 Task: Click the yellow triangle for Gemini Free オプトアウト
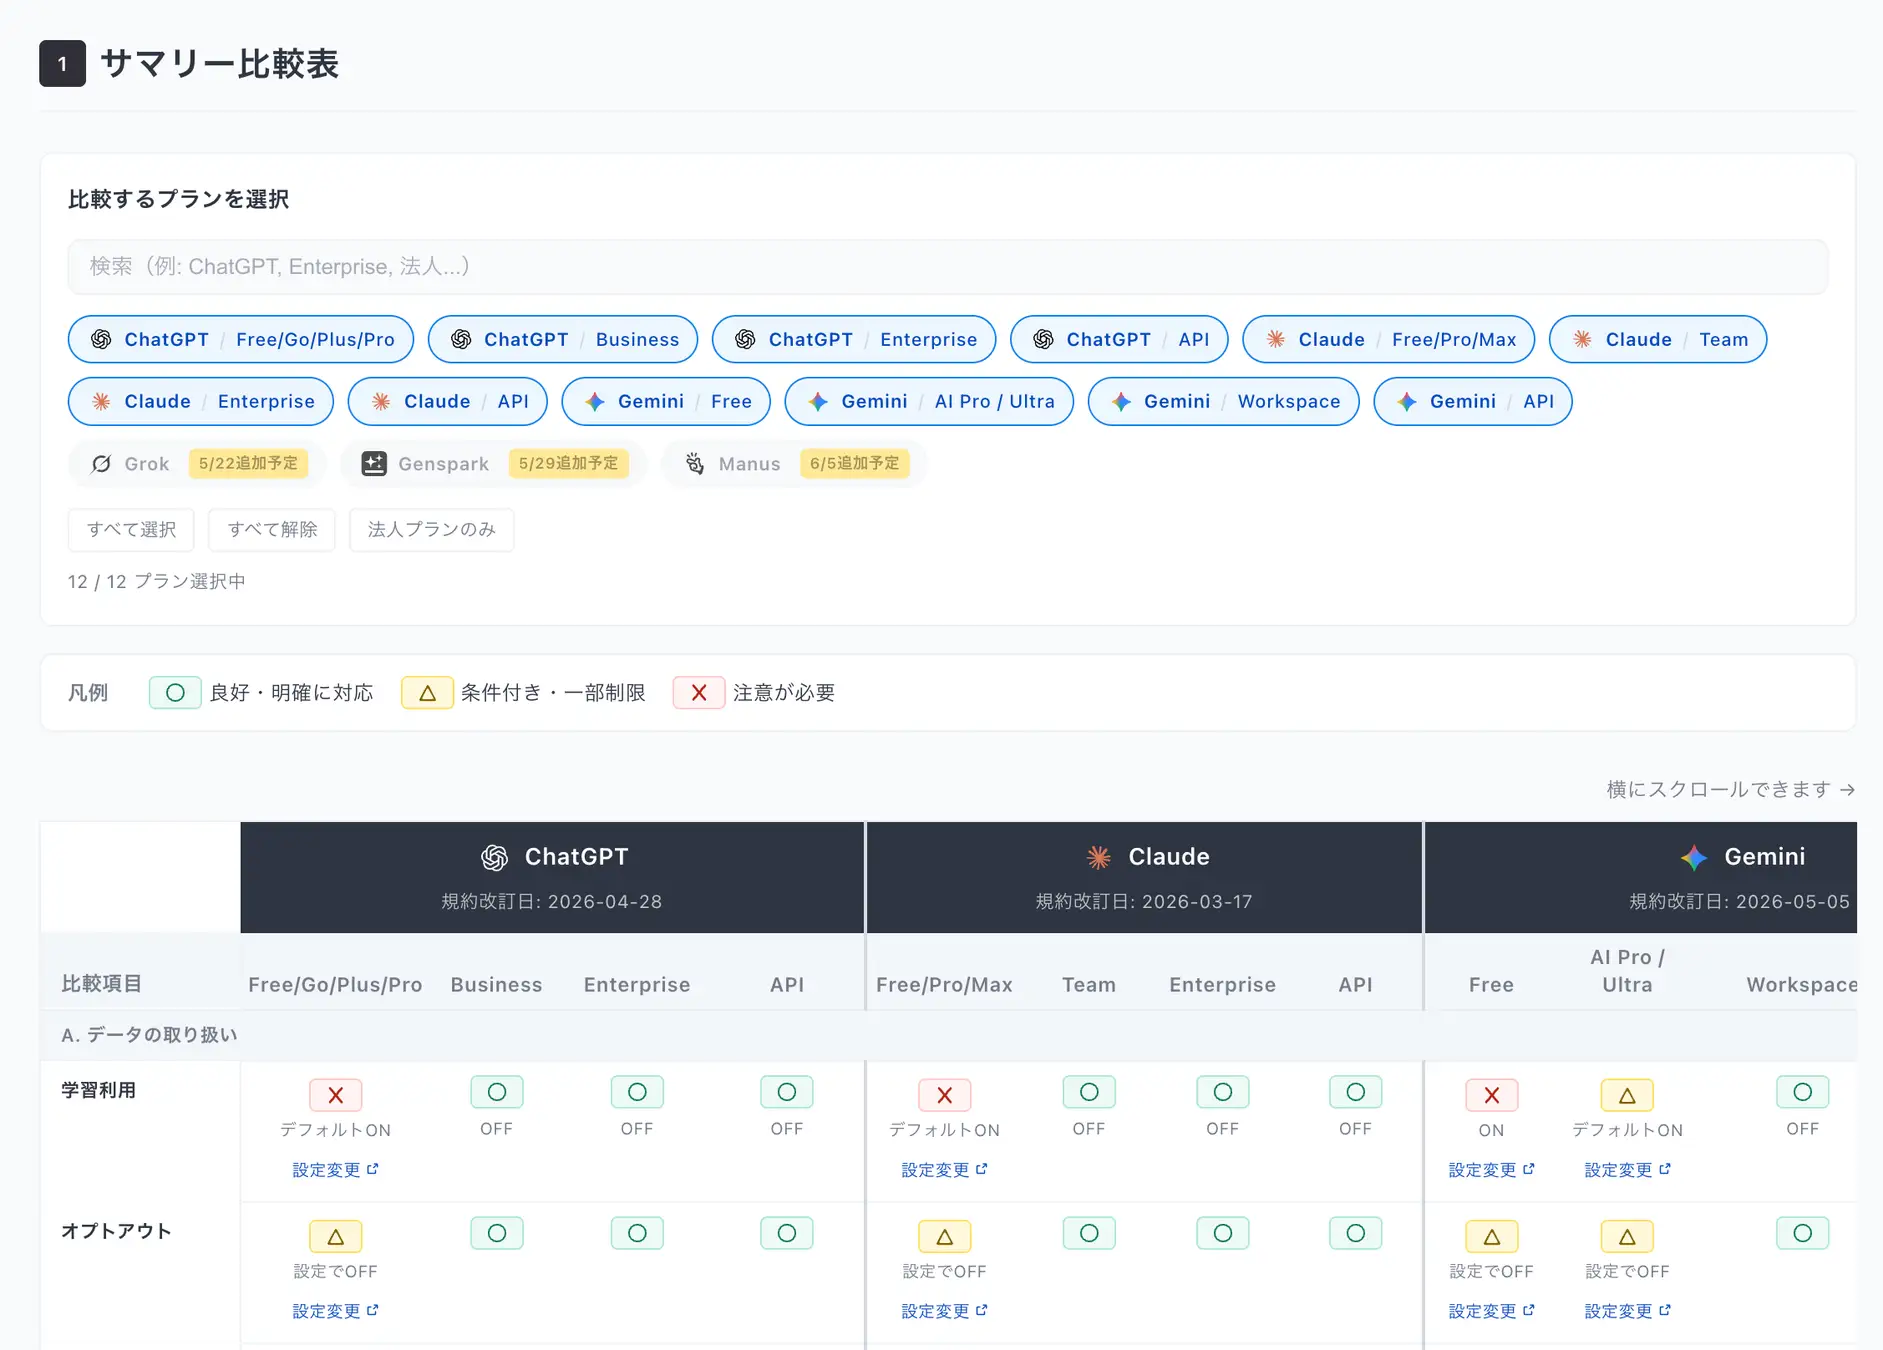tap(1492, 1236)
